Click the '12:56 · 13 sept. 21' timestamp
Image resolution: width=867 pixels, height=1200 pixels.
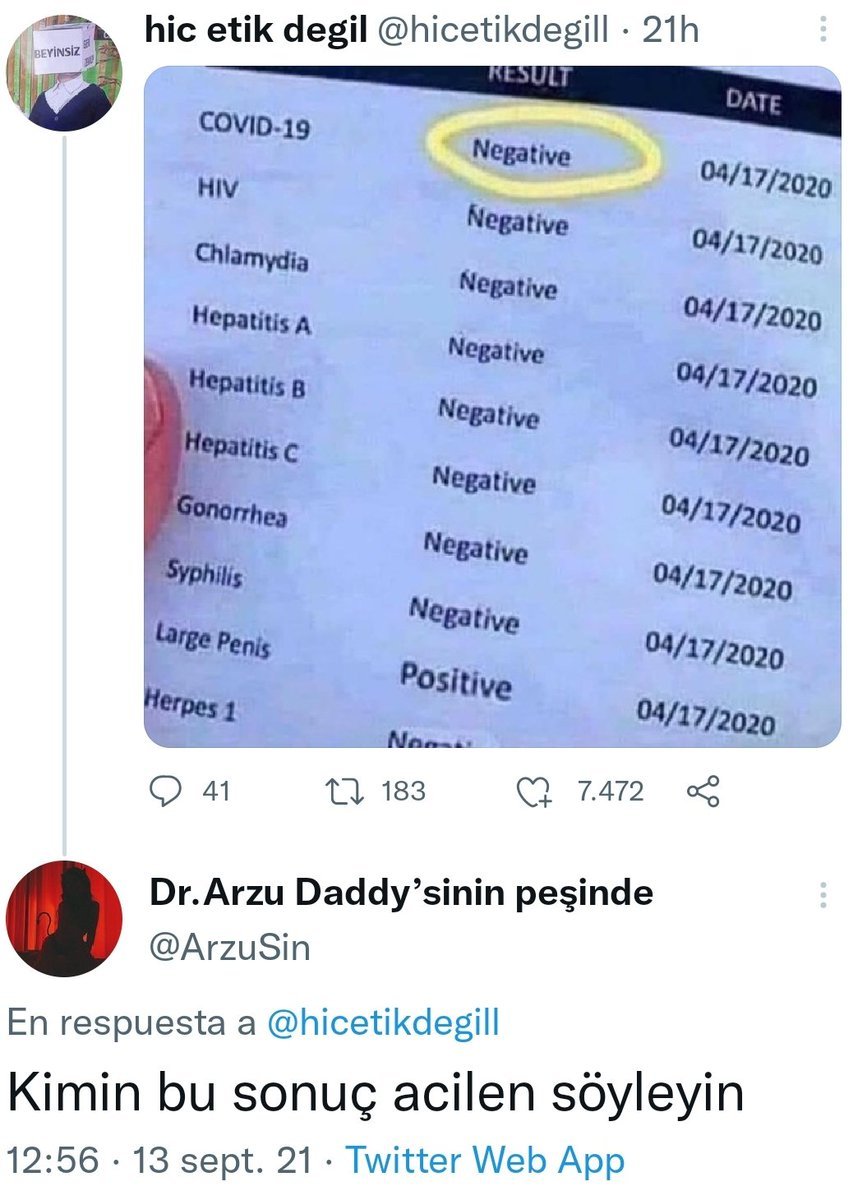(165, 1161)
